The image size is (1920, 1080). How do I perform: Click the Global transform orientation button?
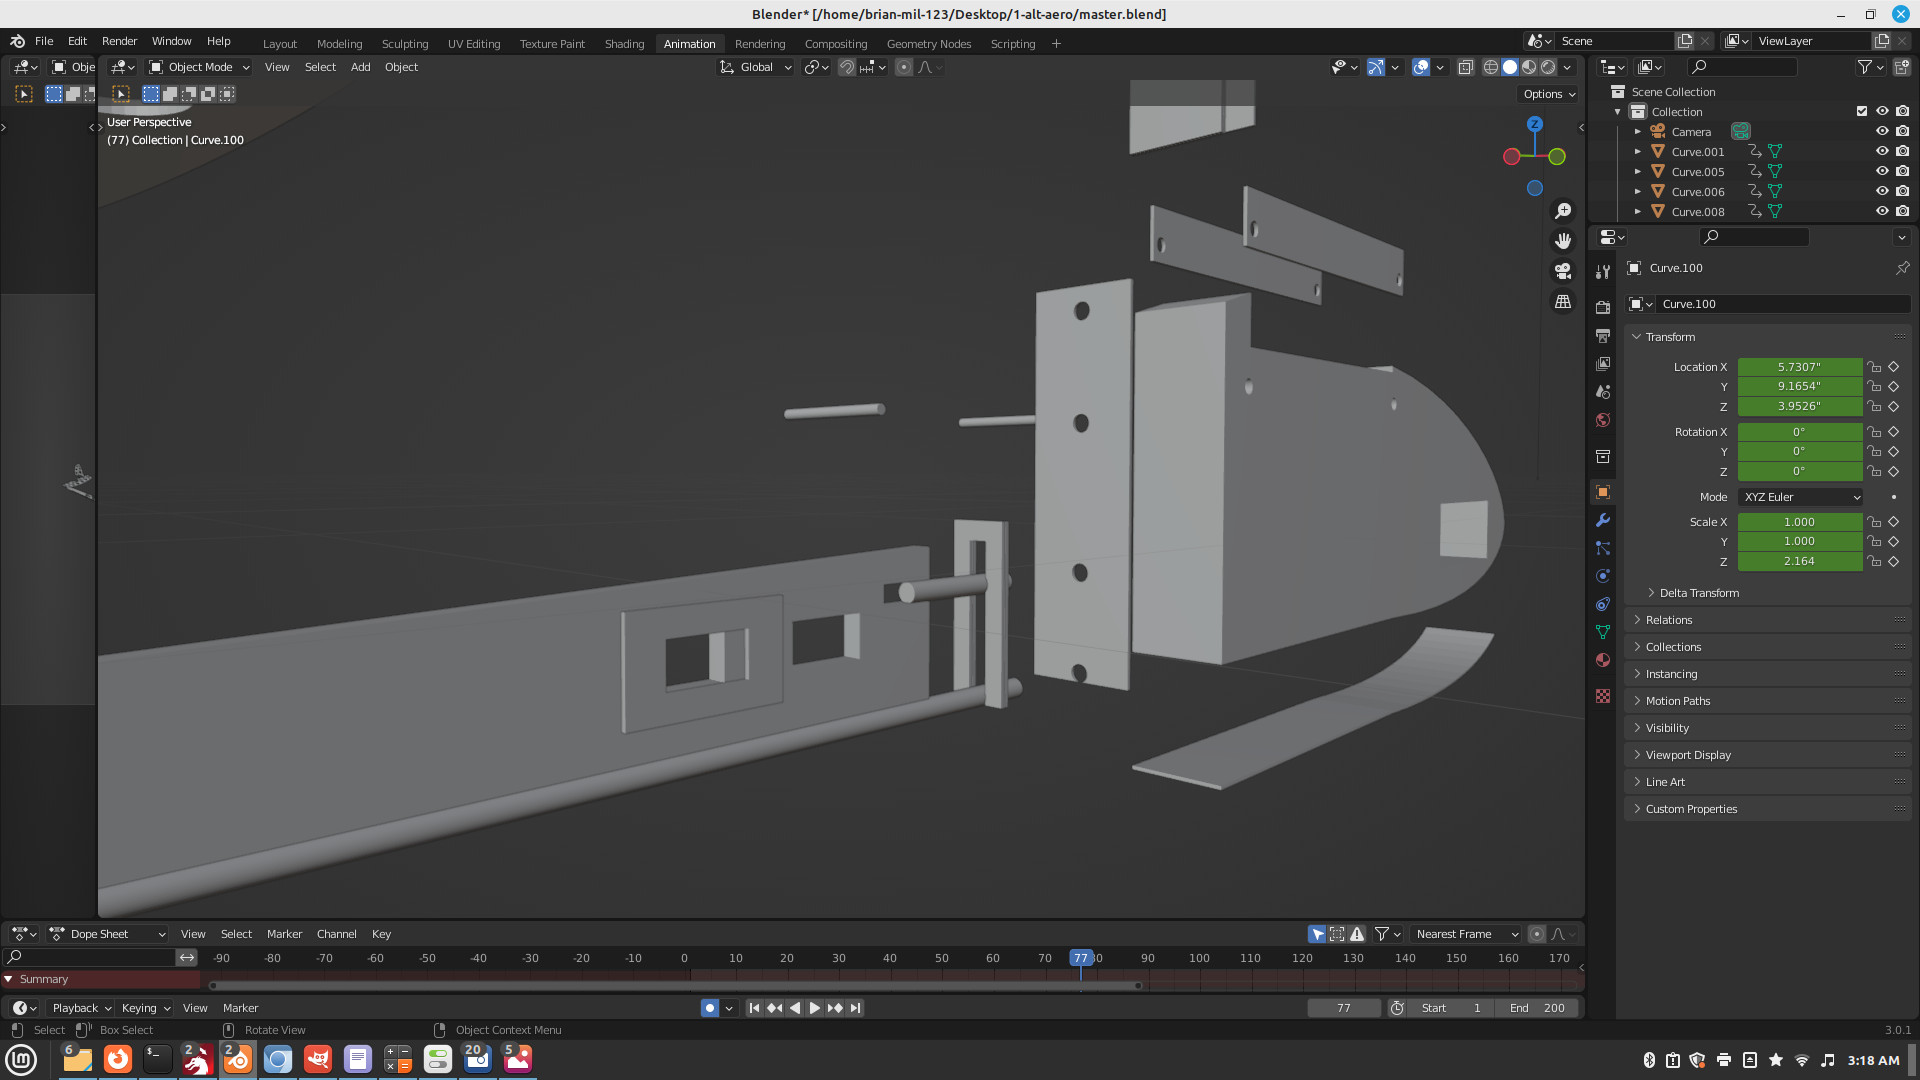pos(756,67)
